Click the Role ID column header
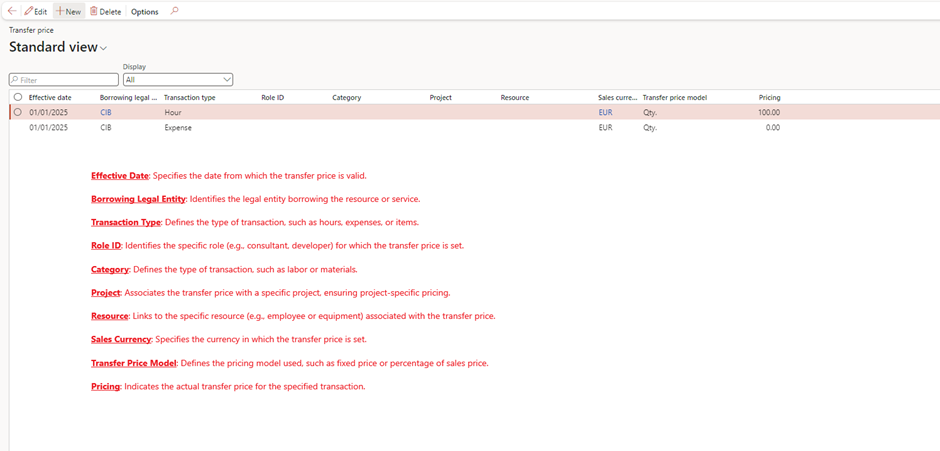Screen dimensions: 940x451 click(272, 97)
